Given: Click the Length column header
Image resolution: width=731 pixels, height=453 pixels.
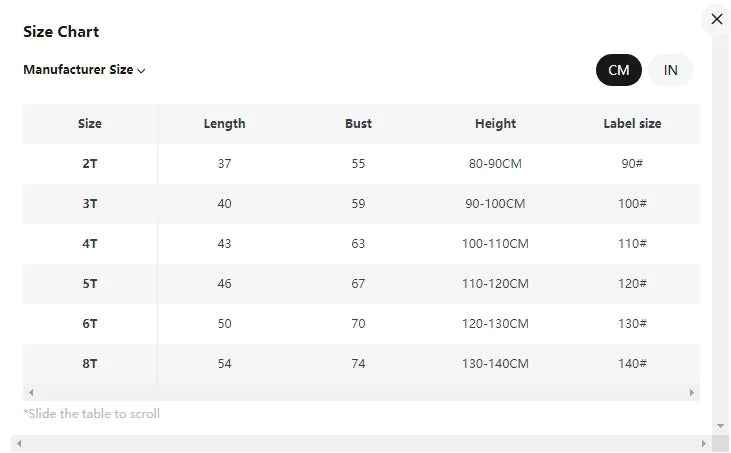Looking at the screenshot, I should pyautogui.click(x=224, y=124).
